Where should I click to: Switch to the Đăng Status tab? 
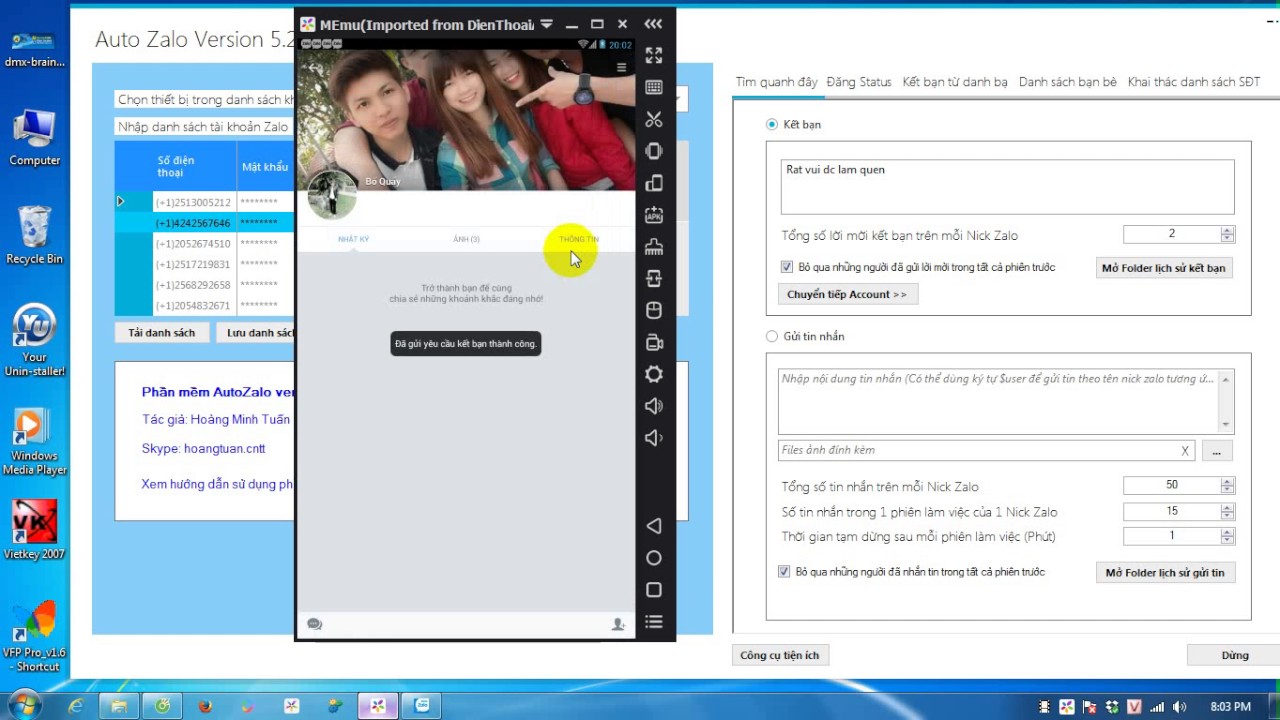pos(859,82)
